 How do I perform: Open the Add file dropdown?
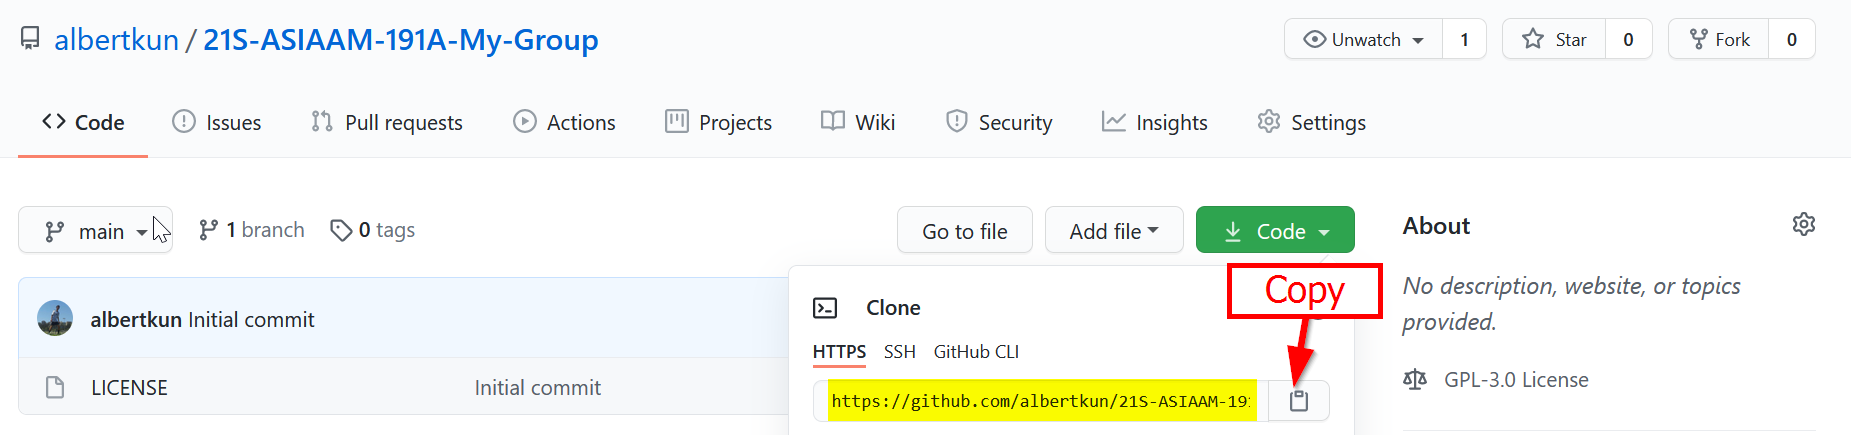(x=1113, y=231)
